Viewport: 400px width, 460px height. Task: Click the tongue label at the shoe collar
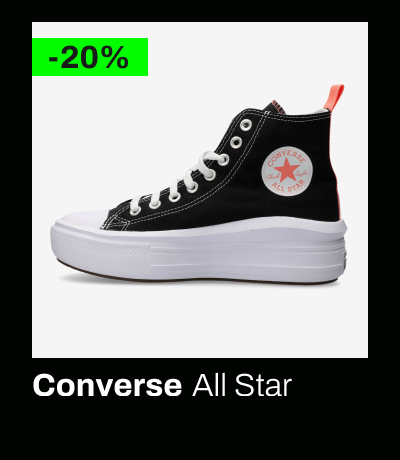click(276, 106)
